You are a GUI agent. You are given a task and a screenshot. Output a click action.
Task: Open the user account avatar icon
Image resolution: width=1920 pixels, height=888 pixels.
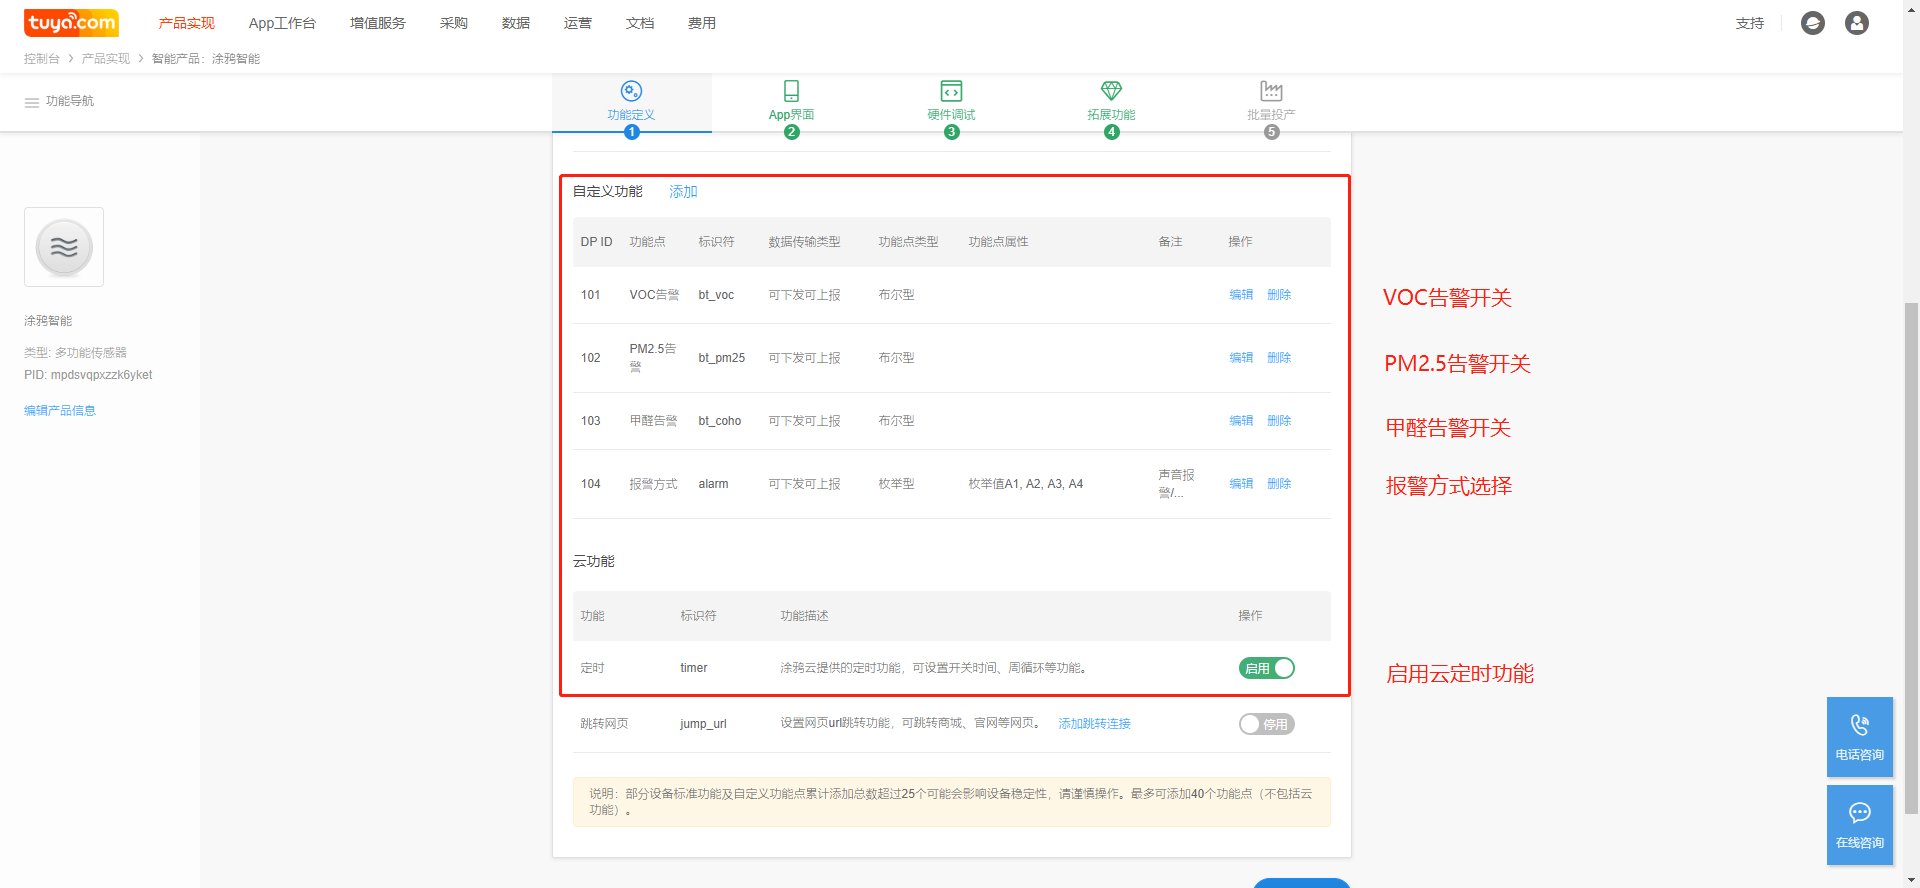1857,23
